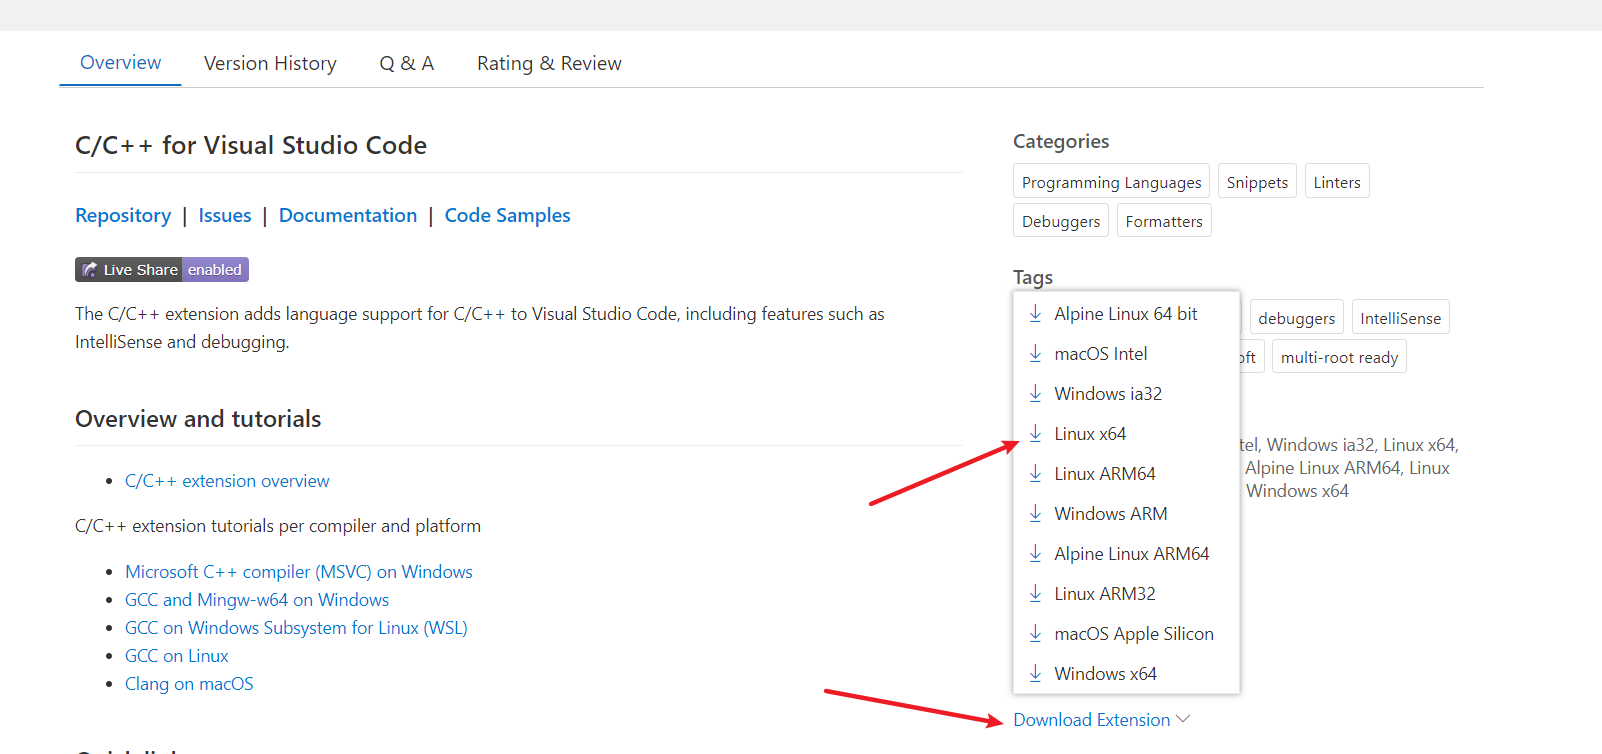The image size is (1602, 754).
Task: Select Linux x64 download option
Action: pos(1126,434)
